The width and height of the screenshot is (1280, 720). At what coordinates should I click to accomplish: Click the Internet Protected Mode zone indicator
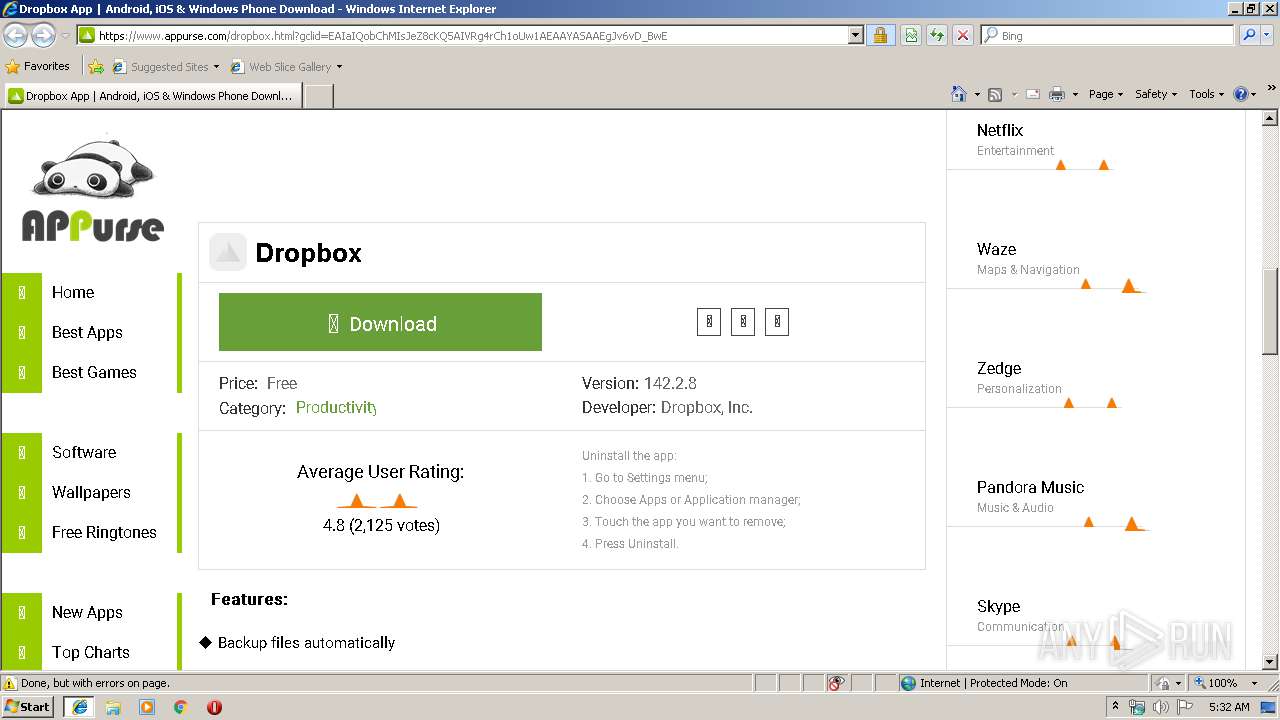pyautogui.click(x=984, y=683)
